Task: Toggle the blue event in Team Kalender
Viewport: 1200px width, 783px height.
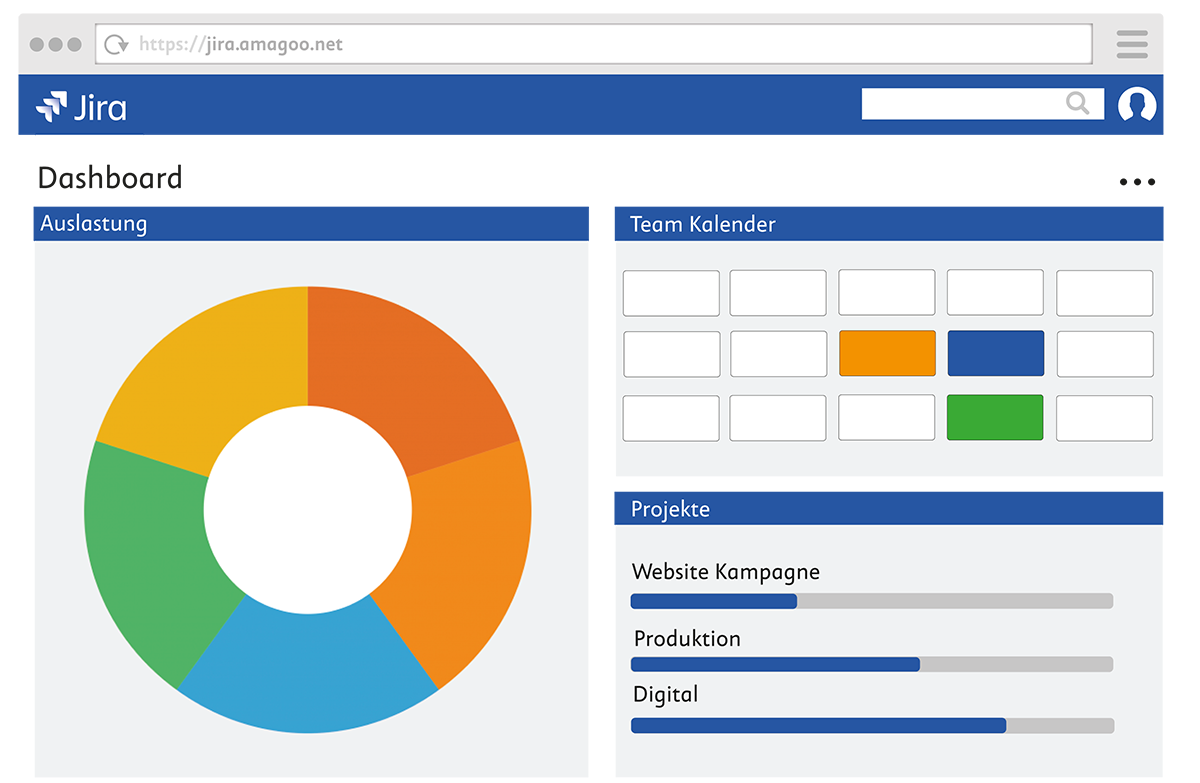Action: pos(995,353)
